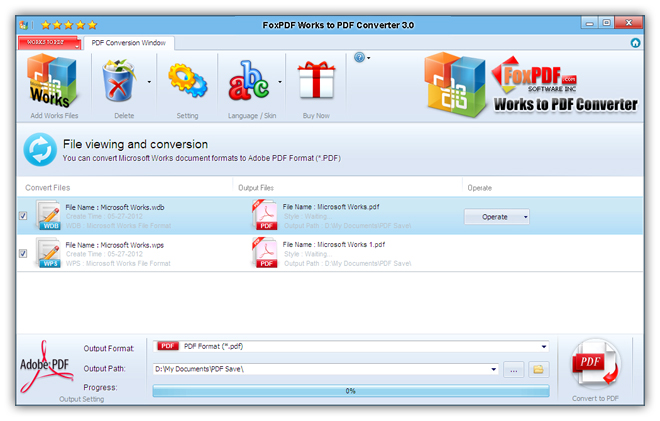Expand the Language / Skin dropdown arrow
The height and width of the screenshot is (421, 660).
pyautogui.click(x=280, y=82)
